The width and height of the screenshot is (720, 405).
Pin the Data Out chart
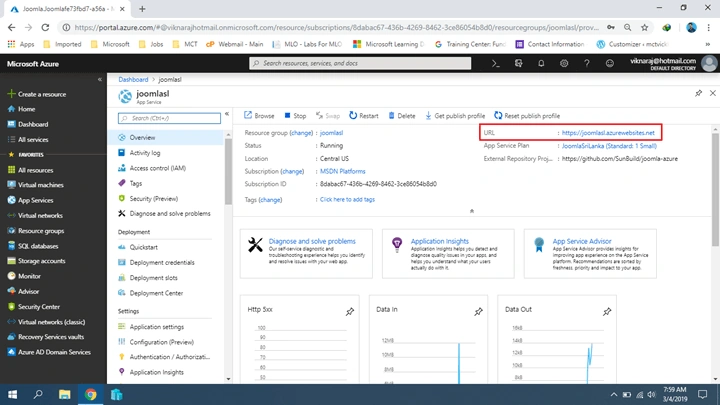(x=607, y=312)
